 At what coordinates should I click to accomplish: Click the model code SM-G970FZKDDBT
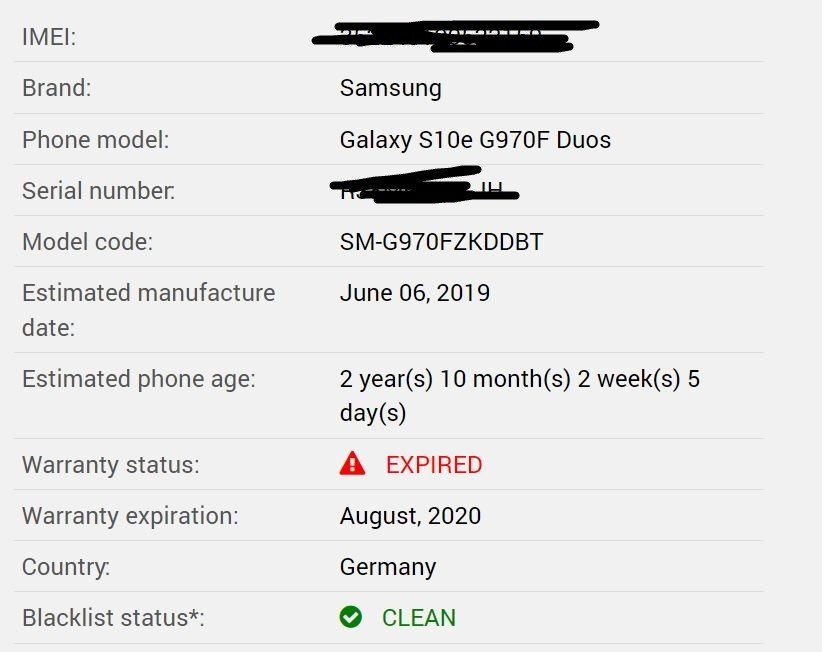[x=441, y=242]
